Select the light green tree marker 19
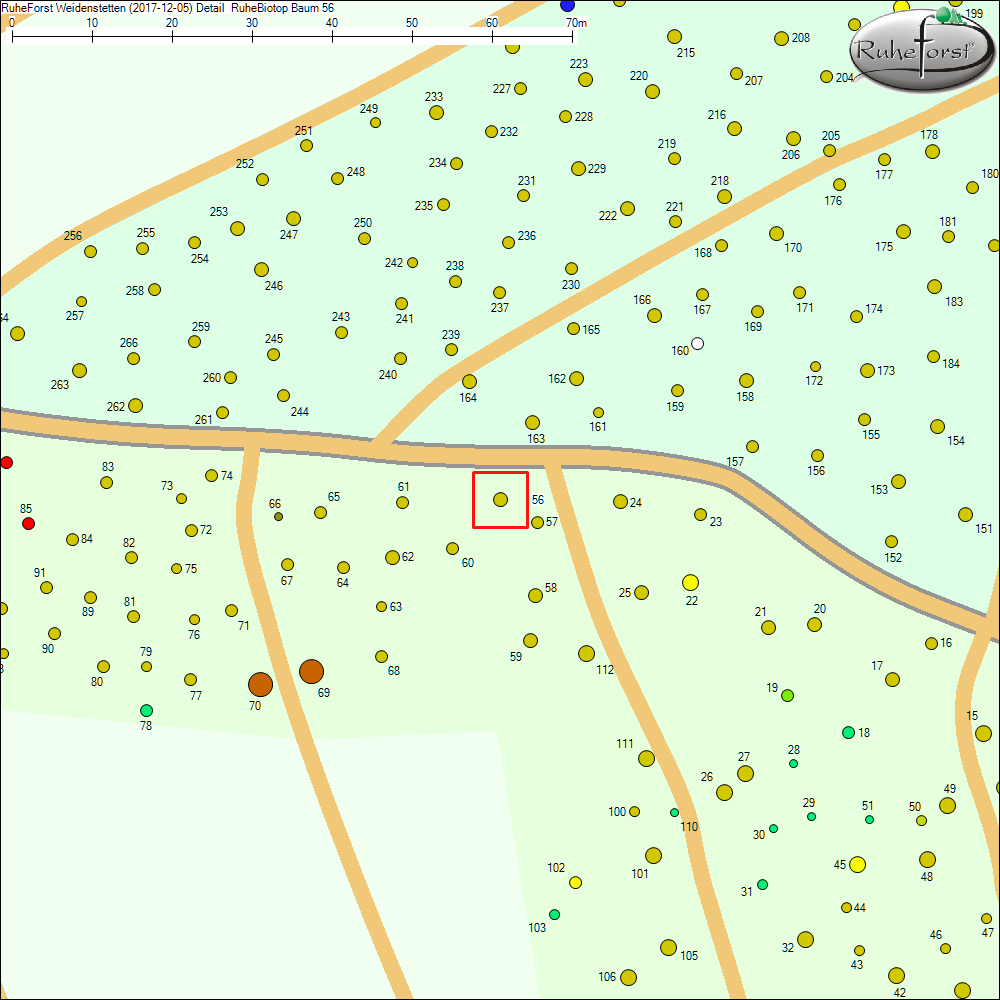1000x1000 pixels. tap(787, 695)
